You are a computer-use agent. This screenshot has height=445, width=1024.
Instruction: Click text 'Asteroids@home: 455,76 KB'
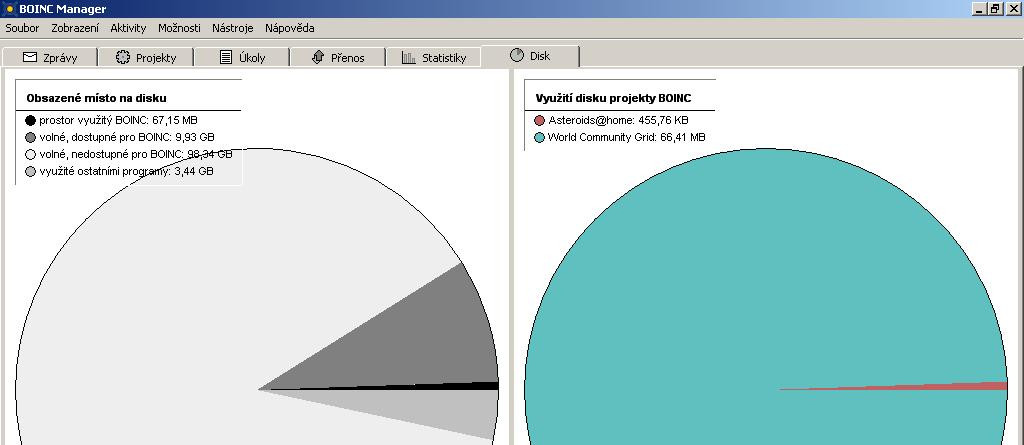click(x=618, y=120)
